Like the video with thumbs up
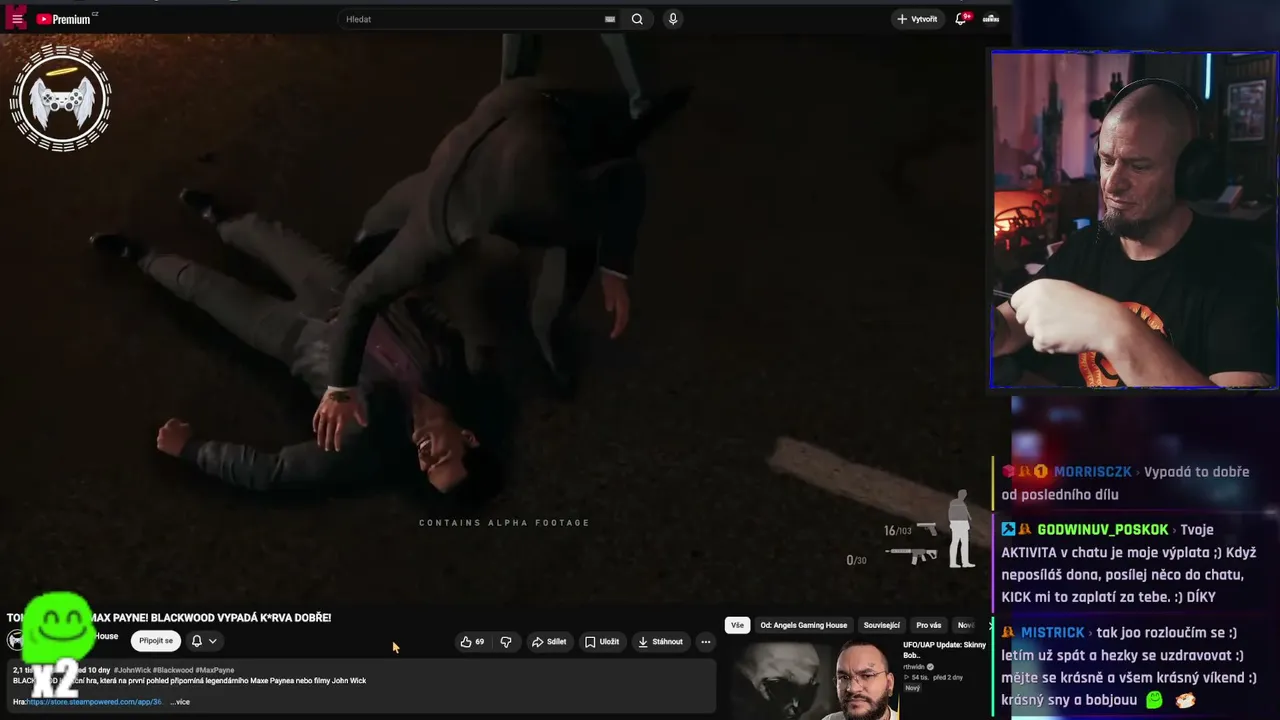The width and height of the screenshot is (1280, 720). click(472, 642)
